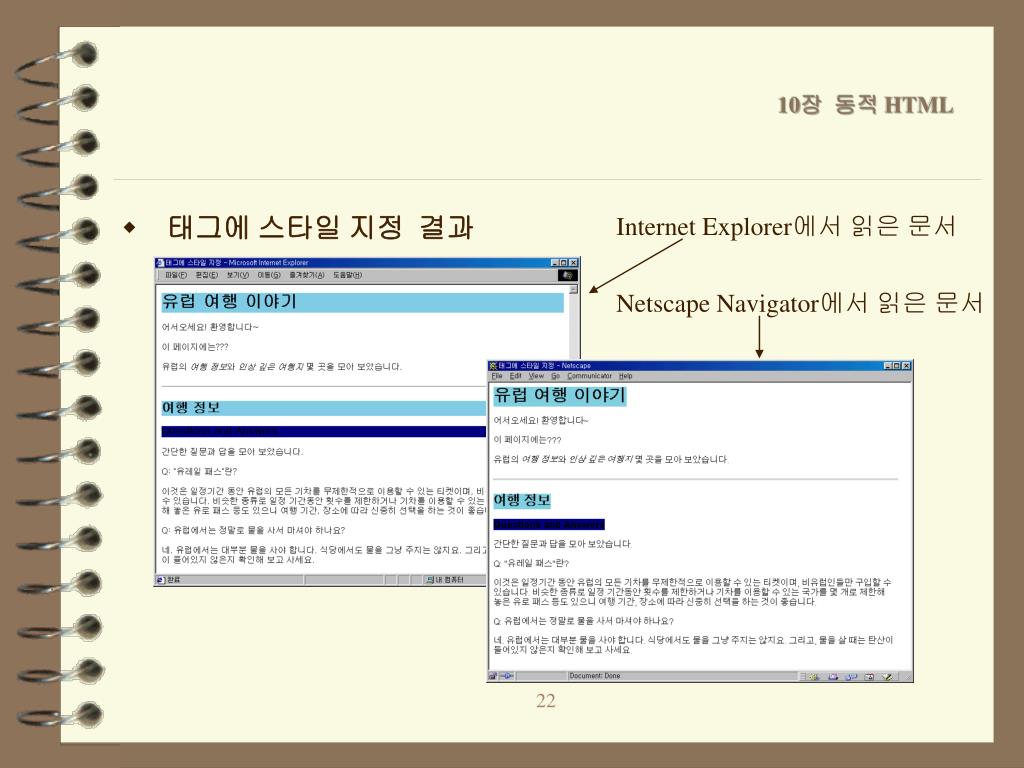
Task: Click the slide page number 22
Action: [x=546, y=701]
